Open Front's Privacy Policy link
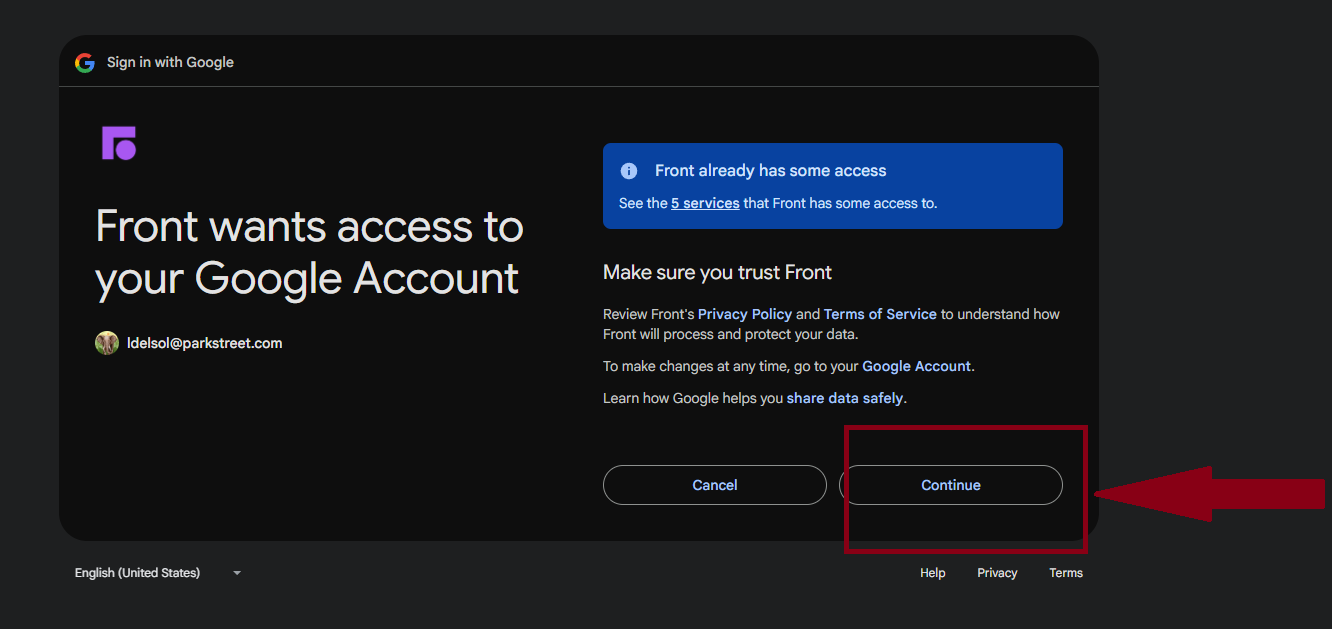The width and height of the screenshot is (1332, 629). point(745,314)
